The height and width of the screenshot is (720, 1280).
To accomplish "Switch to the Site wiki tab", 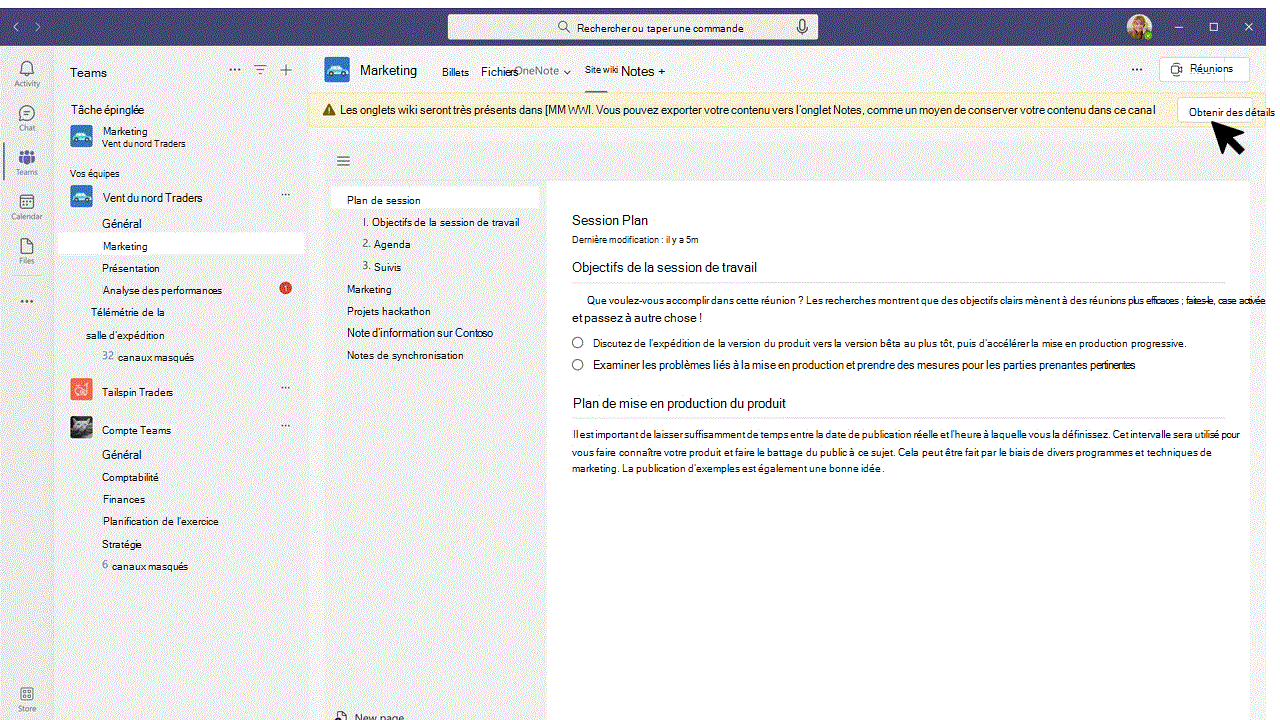I will pos(601,70).
